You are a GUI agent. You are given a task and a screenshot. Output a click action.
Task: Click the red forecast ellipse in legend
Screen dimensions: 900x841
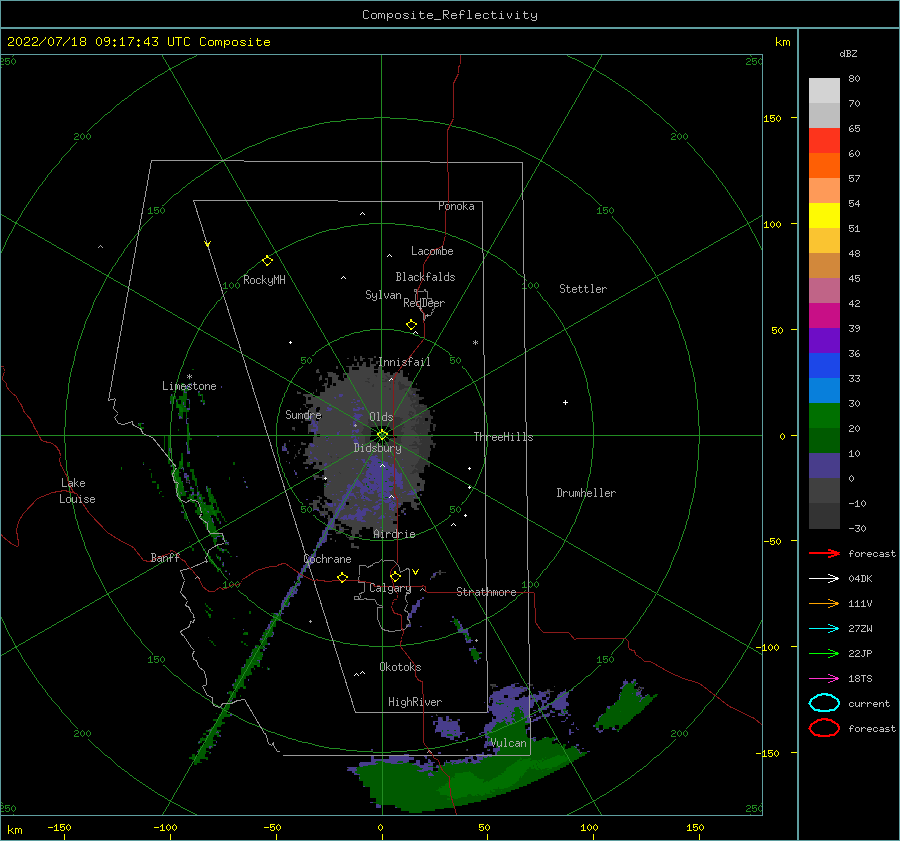[824, 728]
